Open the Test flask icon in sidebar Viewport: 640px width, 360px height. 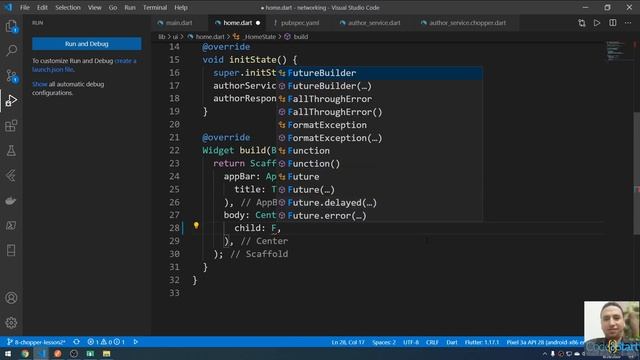(11, 151)
